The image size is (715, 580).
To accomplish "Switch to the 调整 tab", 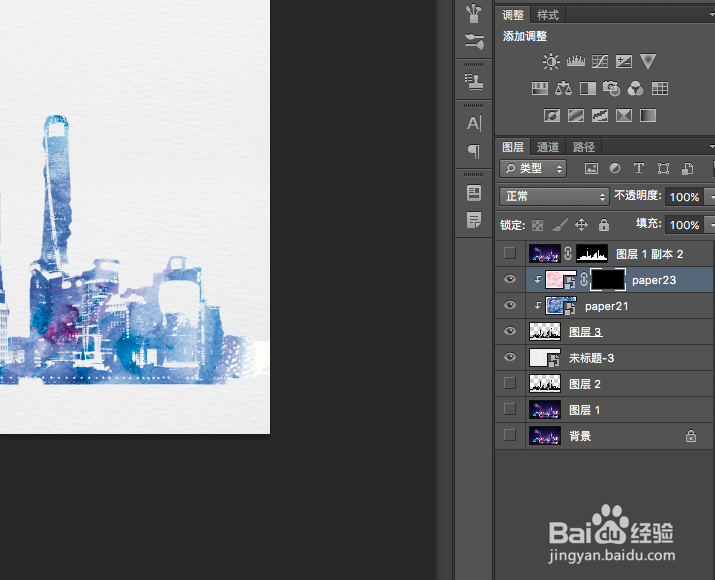I will tap(513, 15).
